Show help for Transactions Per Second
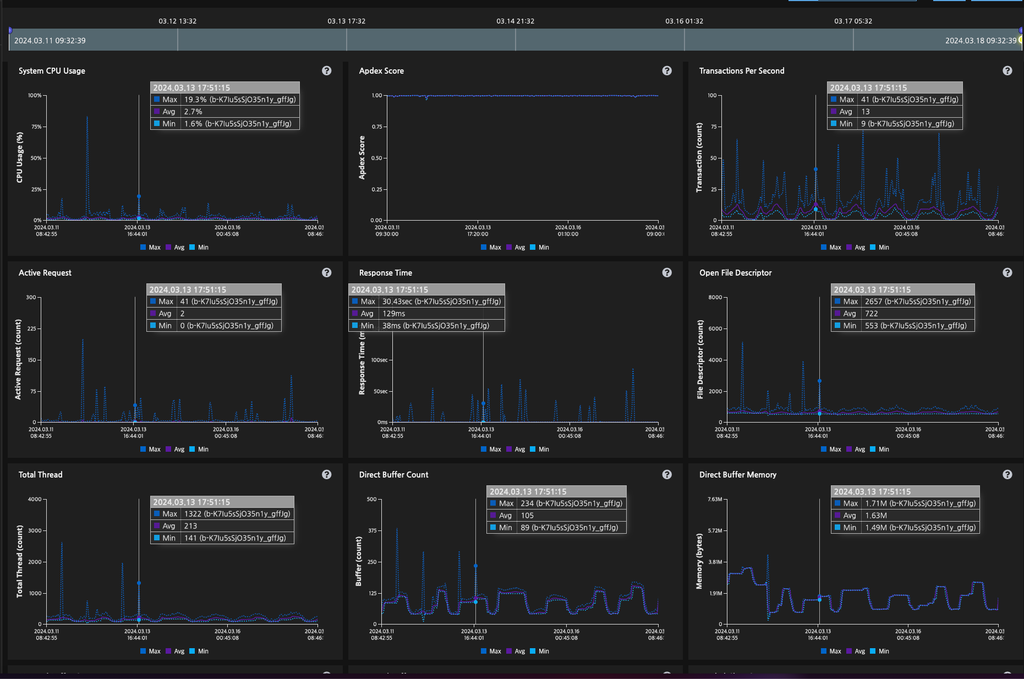 tap(1007, 71)
